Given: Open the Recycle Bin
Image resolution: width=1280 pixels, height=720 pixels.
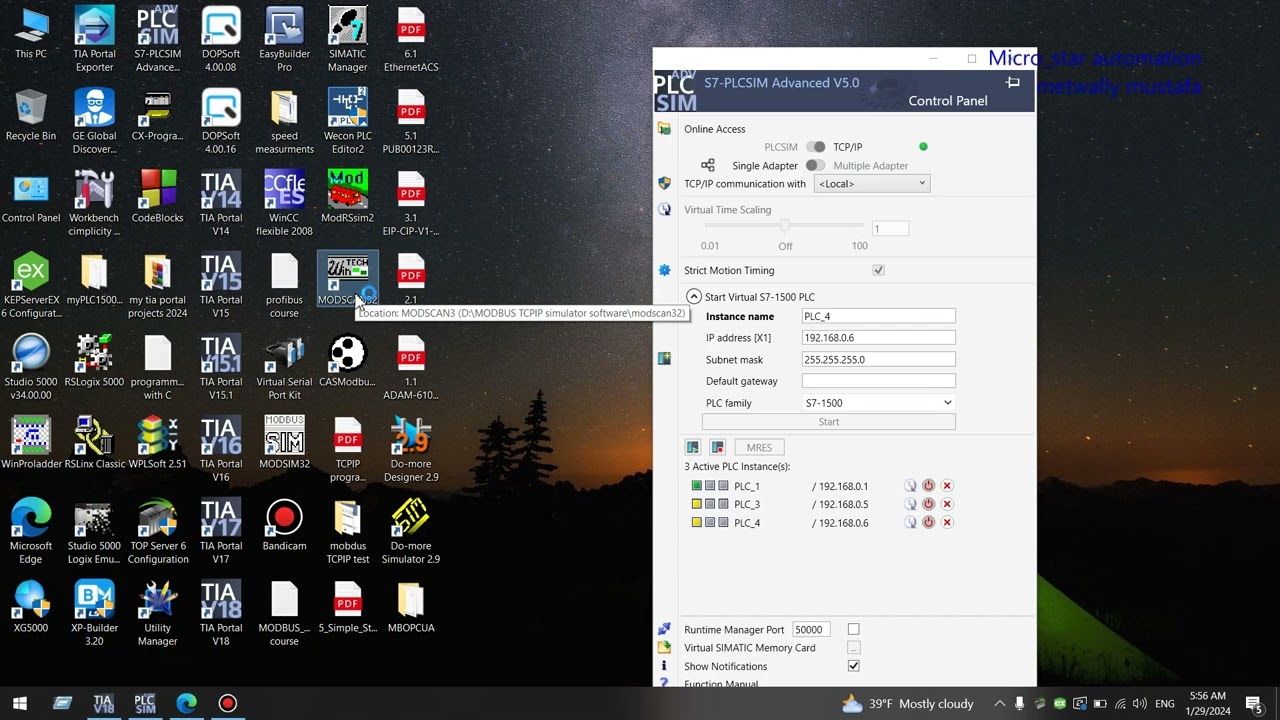Looking at the screenshot, I should pos(31,115).
